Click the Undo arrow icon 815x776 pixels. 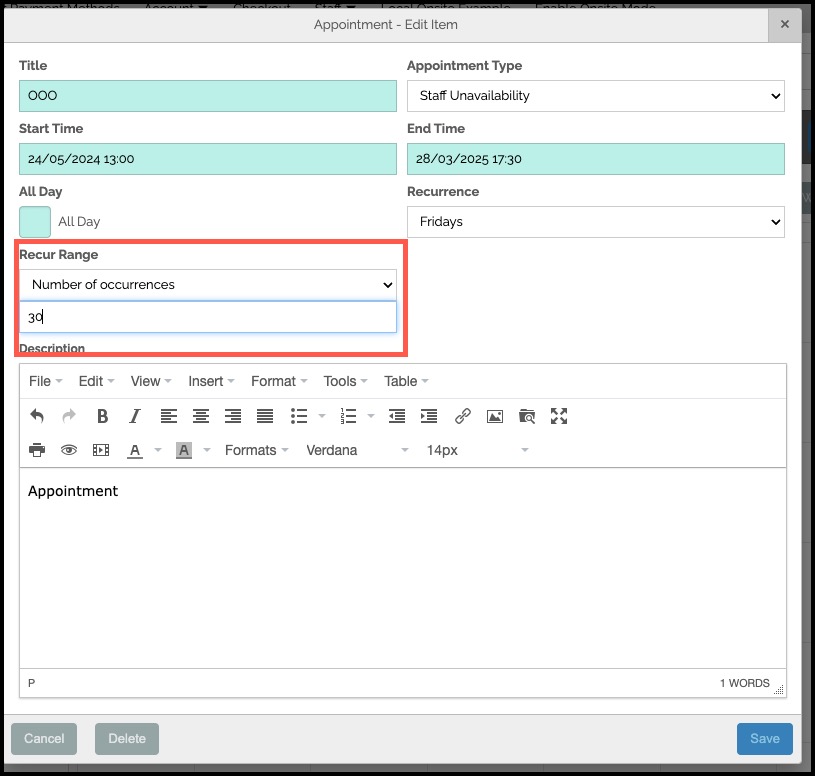(x=37, y=416)
